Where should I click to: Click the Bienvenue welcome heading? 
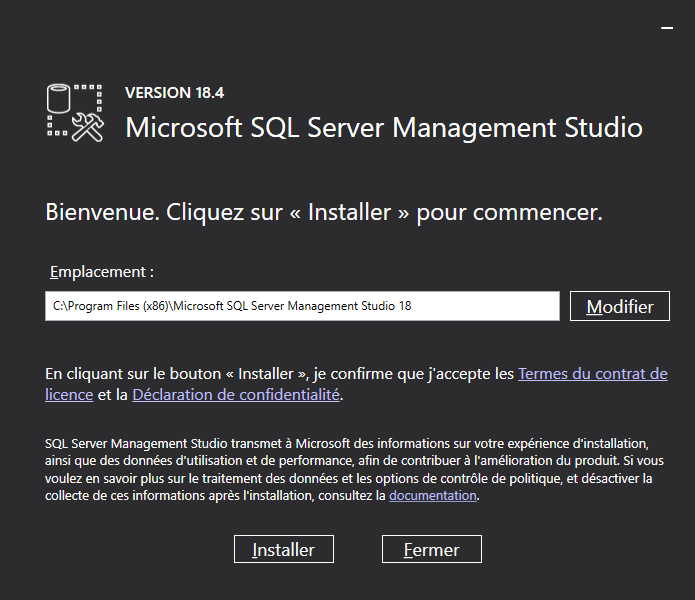click(x=324, y=212)
